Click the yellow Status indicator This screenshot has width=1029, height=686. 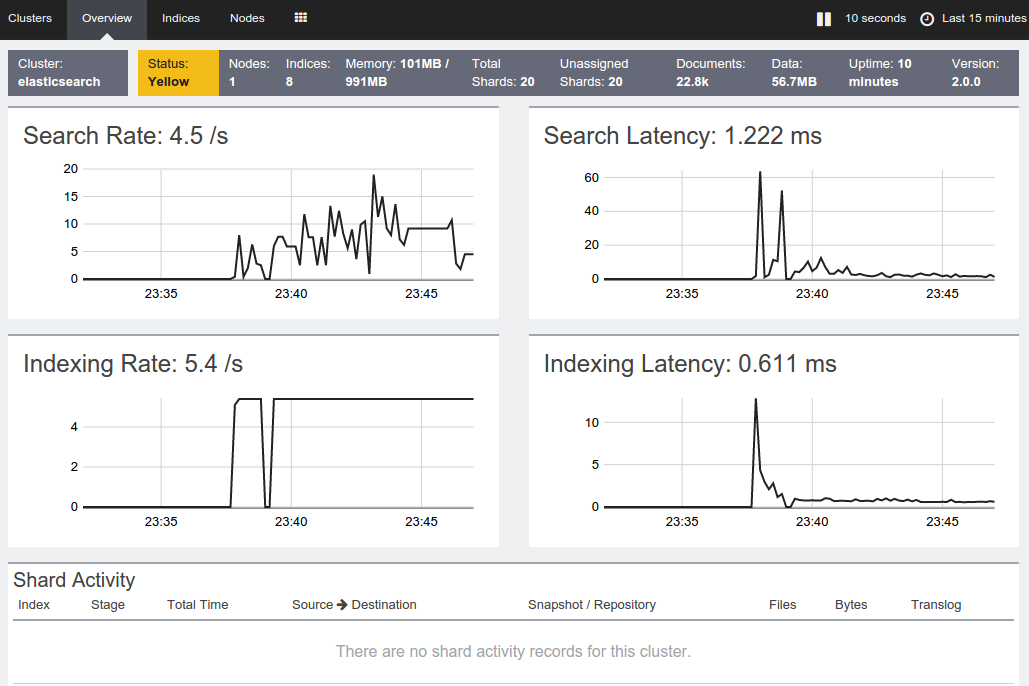[178, 73]
